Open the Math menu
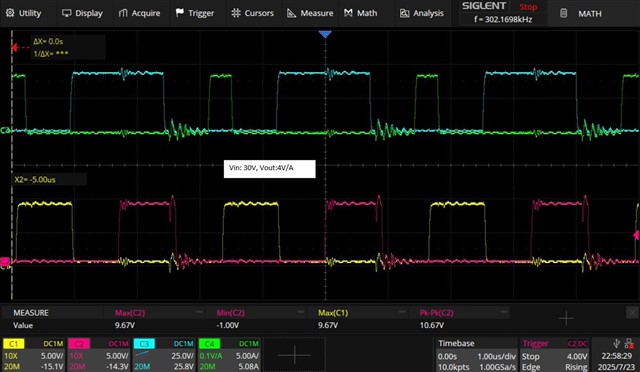The height and width of the screenshot is (372, 640). [360, 13]
